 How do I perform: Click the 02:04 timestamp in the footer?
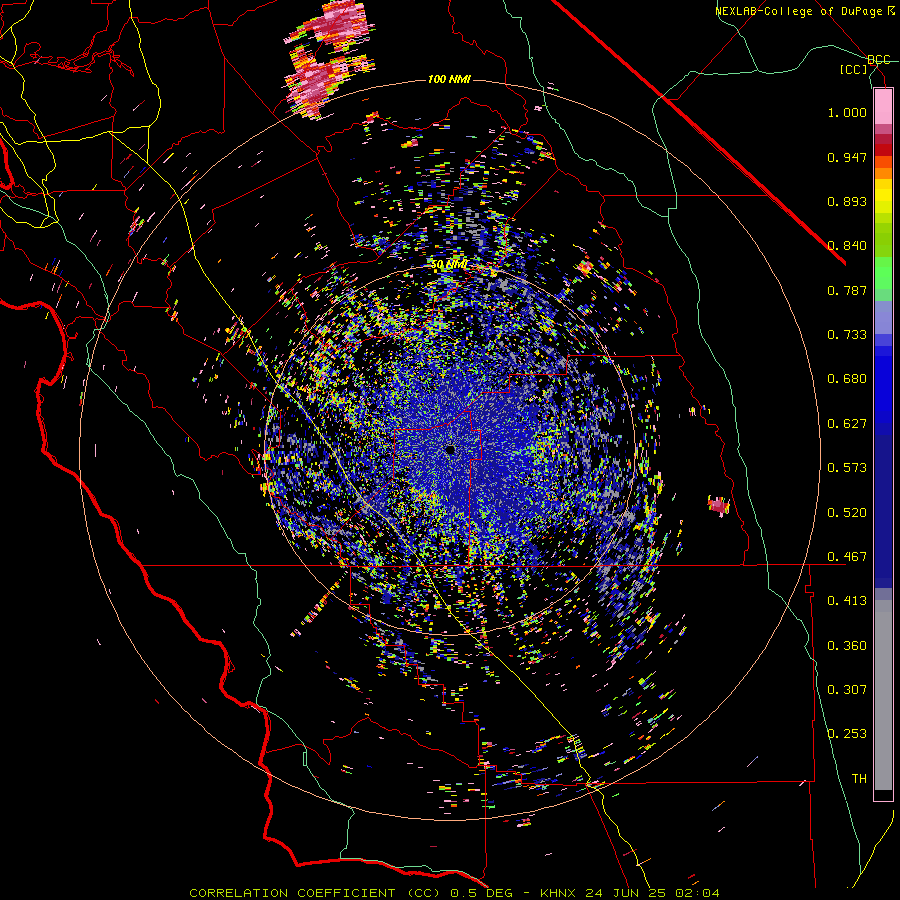click(696, 893)
